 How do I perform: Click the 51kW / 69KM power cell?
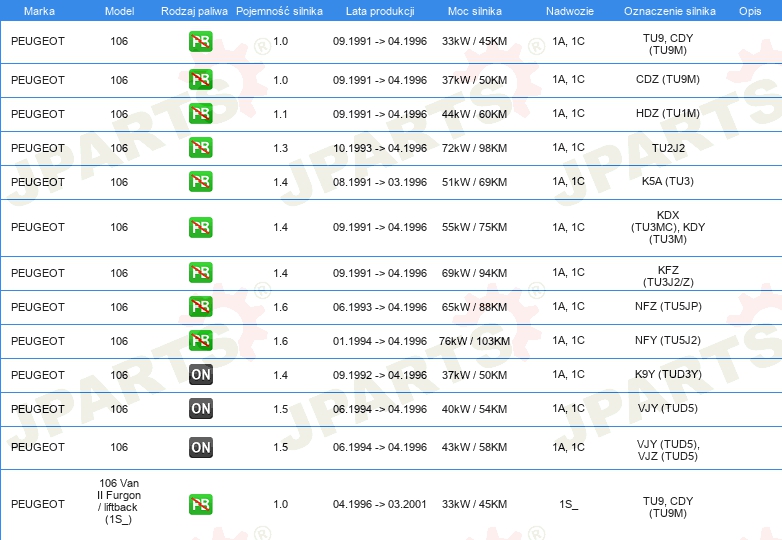click(474, 182)
